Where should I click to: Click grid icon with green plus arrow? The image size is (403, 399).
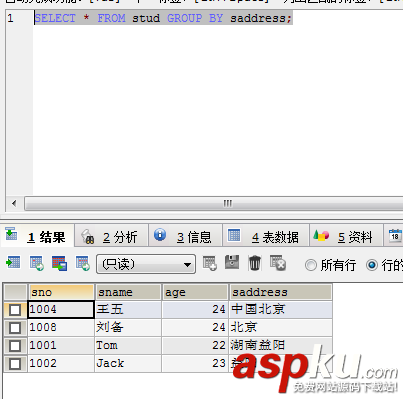pyautogui.click(x=36, y=263)
